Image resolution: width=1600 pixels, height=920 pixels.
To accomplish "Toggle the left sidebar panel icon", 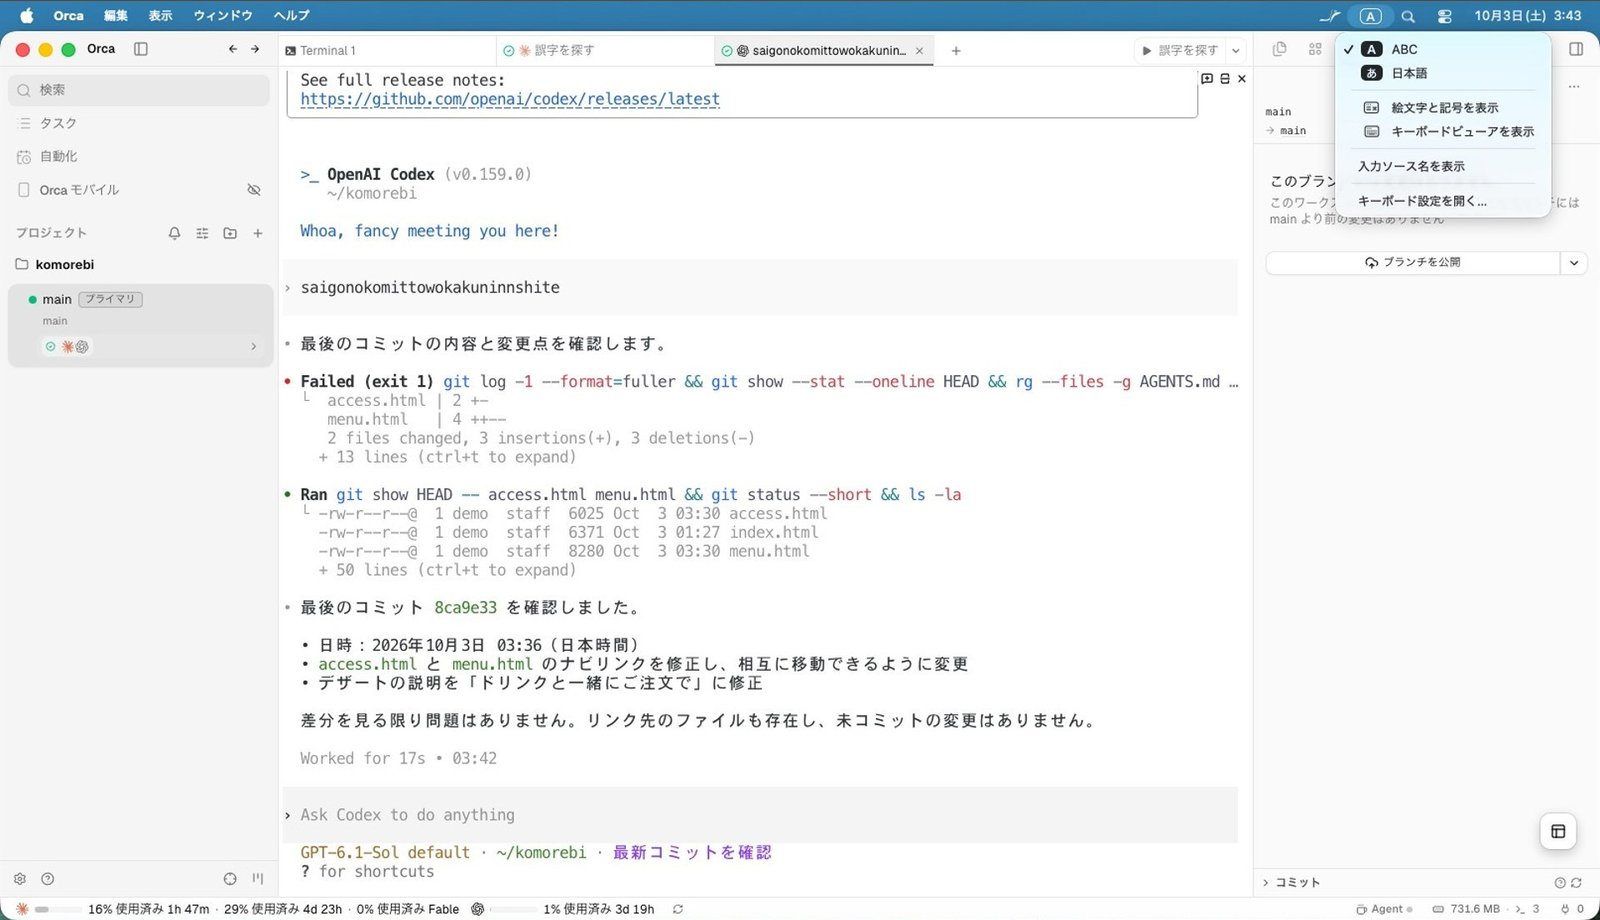I will [141, 49].
